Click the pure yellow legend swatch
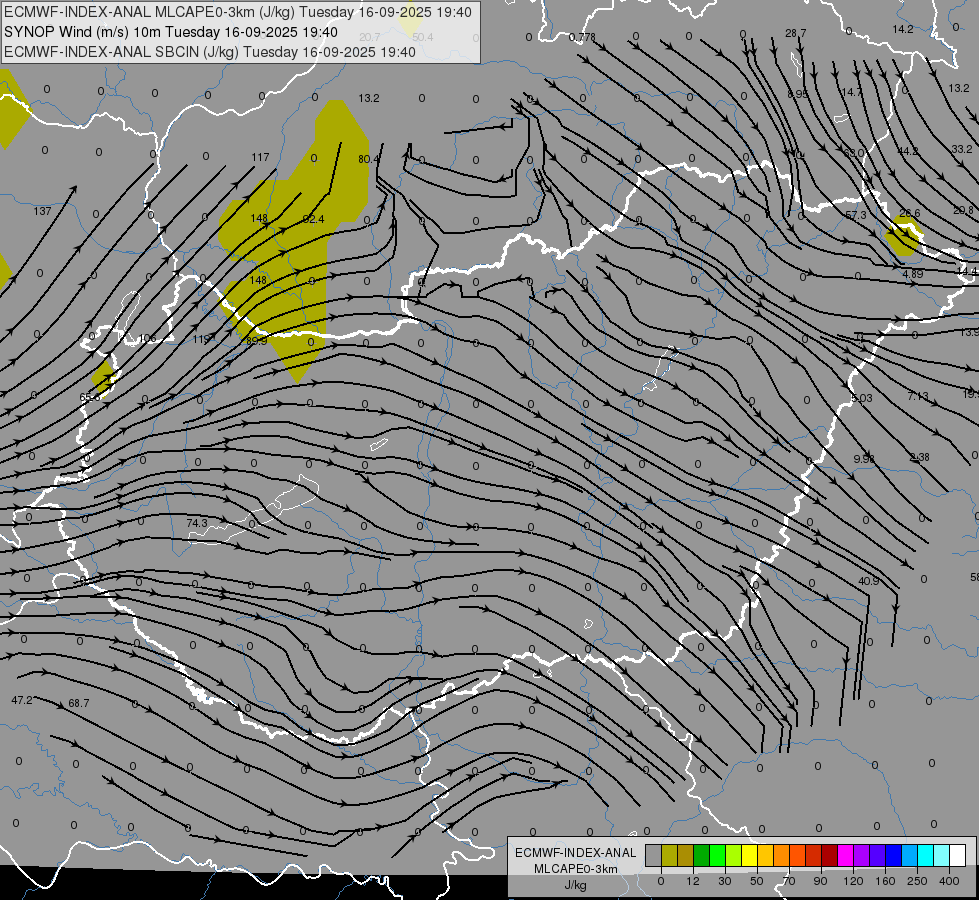The image size is (979, 900). (750, 856)
